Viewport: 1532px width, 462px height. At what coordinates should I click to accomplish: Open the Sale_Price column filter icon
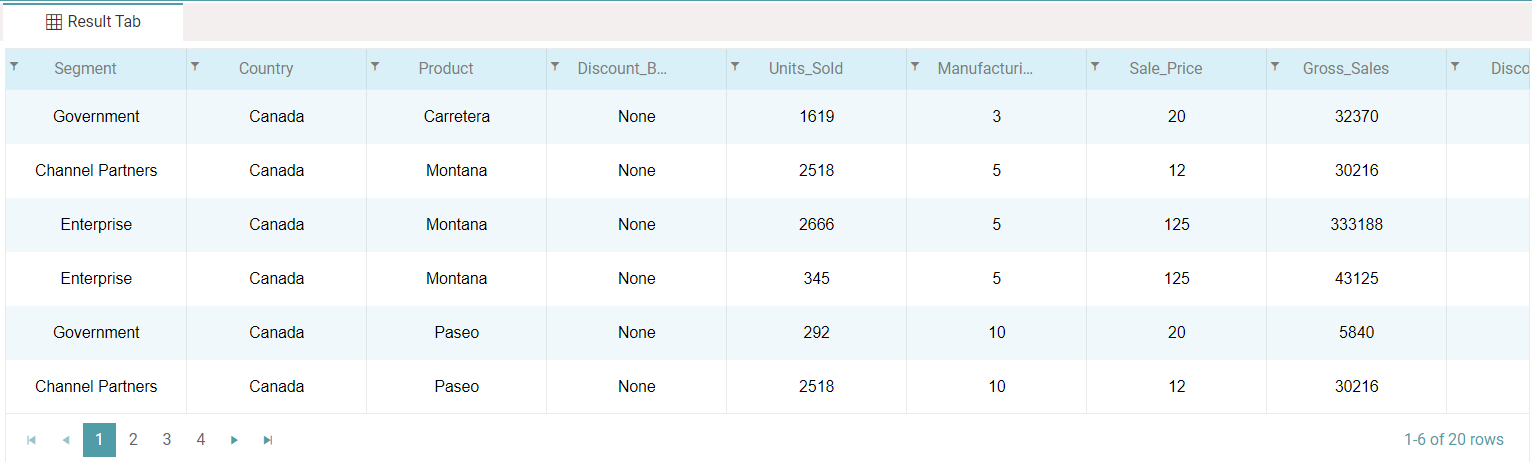click(x=1095, y=66)
